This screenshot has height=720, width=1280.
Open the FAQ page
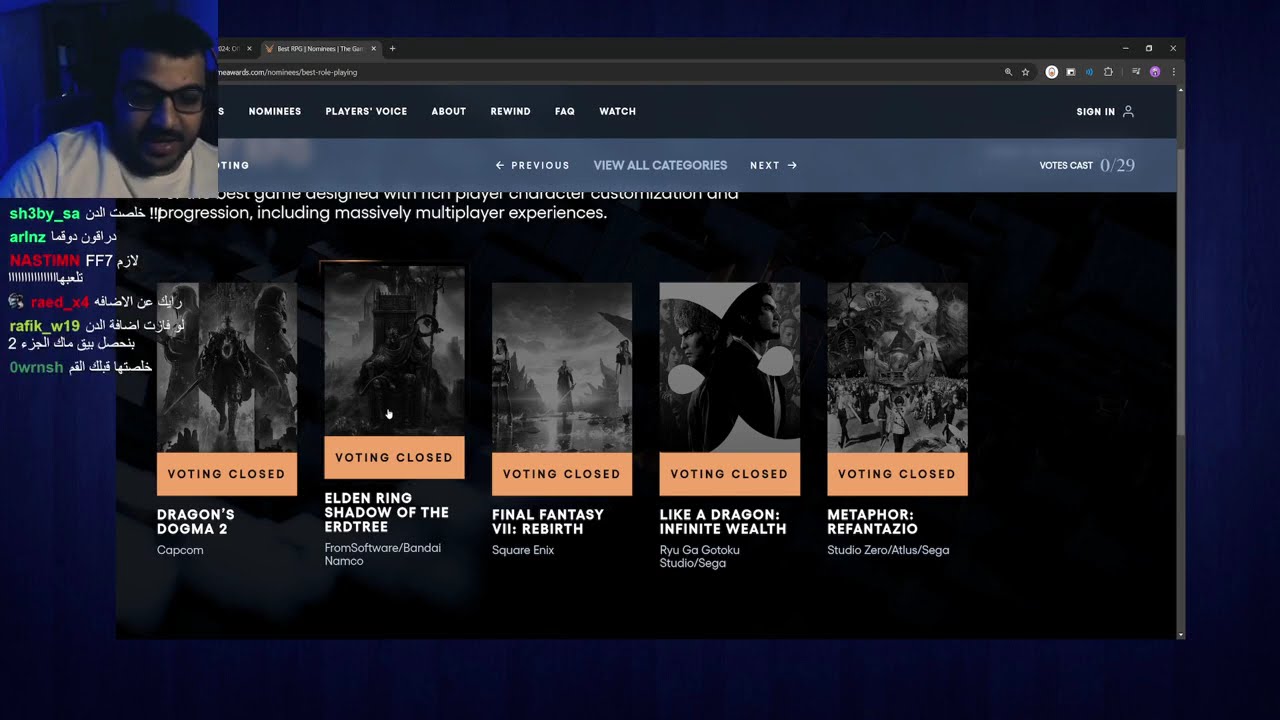(565, 111)
